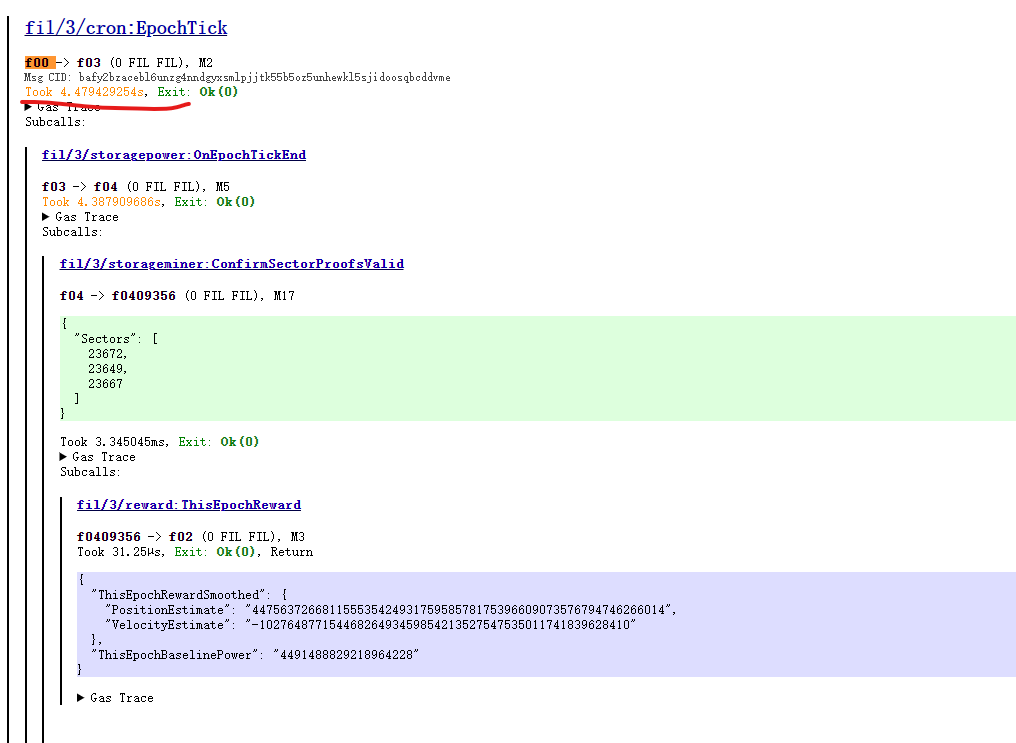Open the fil/3/reward:ThisEpochReward link
The height and width of the screenshot is (743, 1016).
coord(189,505)
